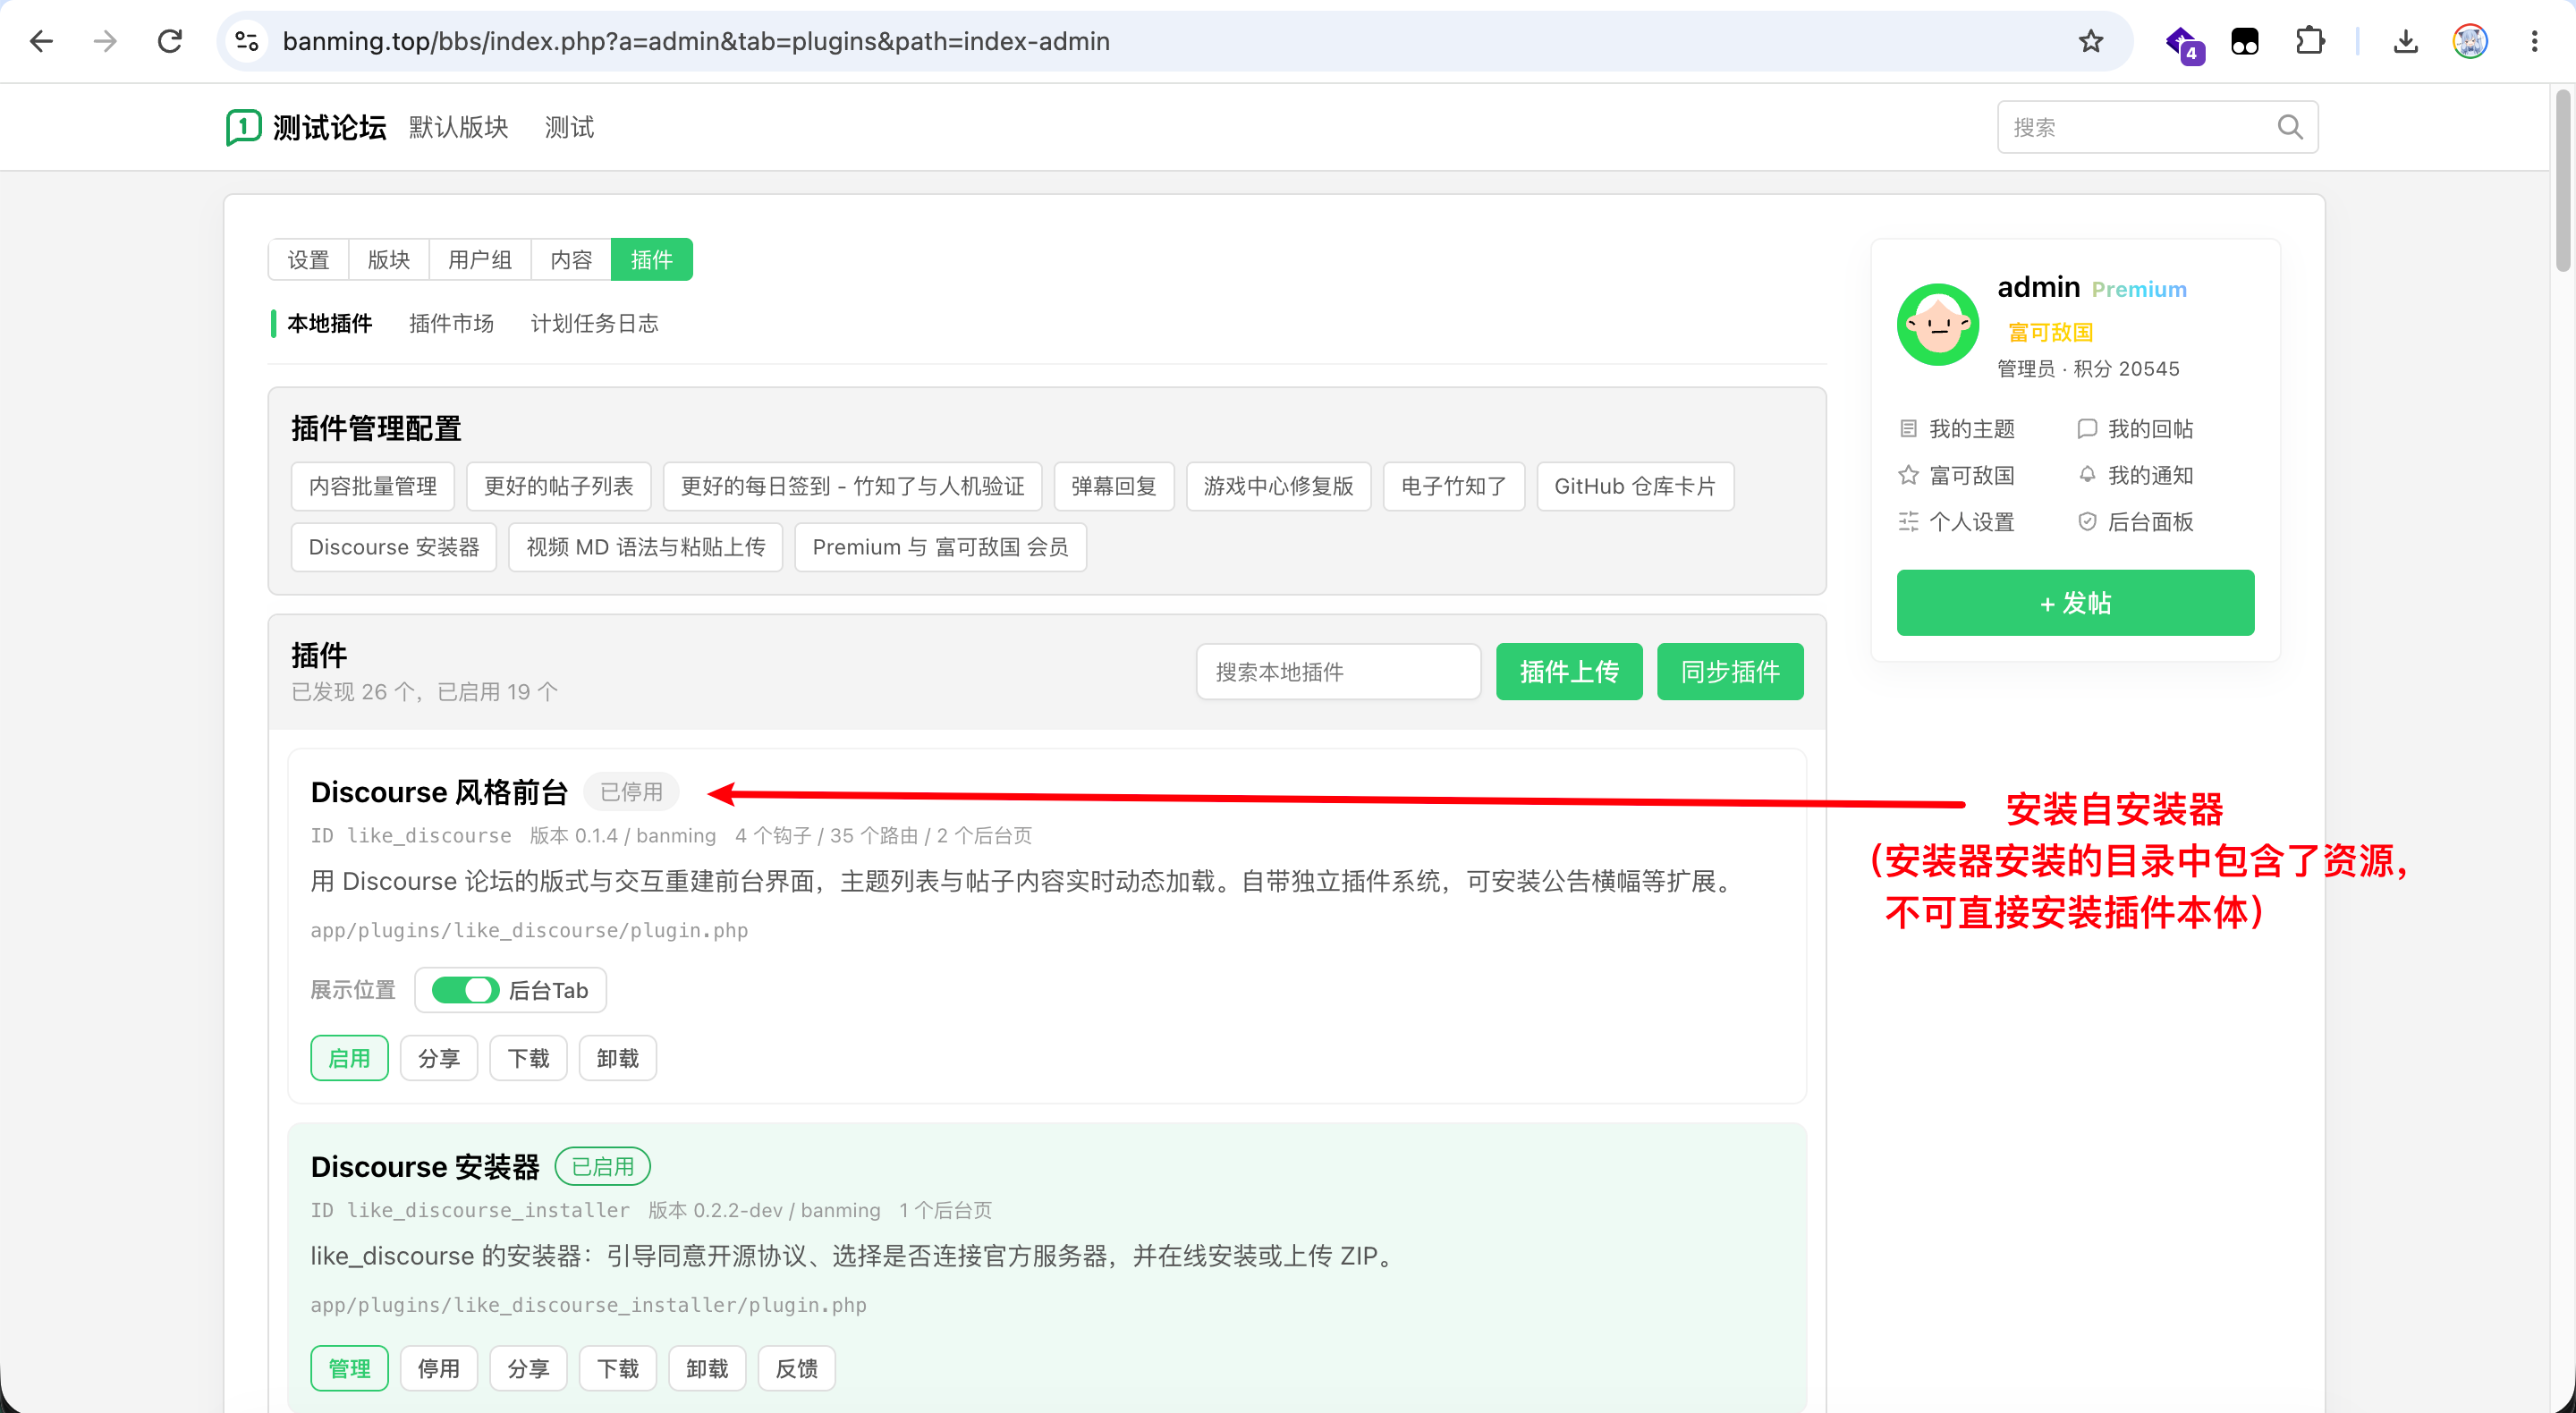This screenshot has height=1413, width=2576.
Task: Go back with the browser back arrow
Action: click(x=41, y=41)
